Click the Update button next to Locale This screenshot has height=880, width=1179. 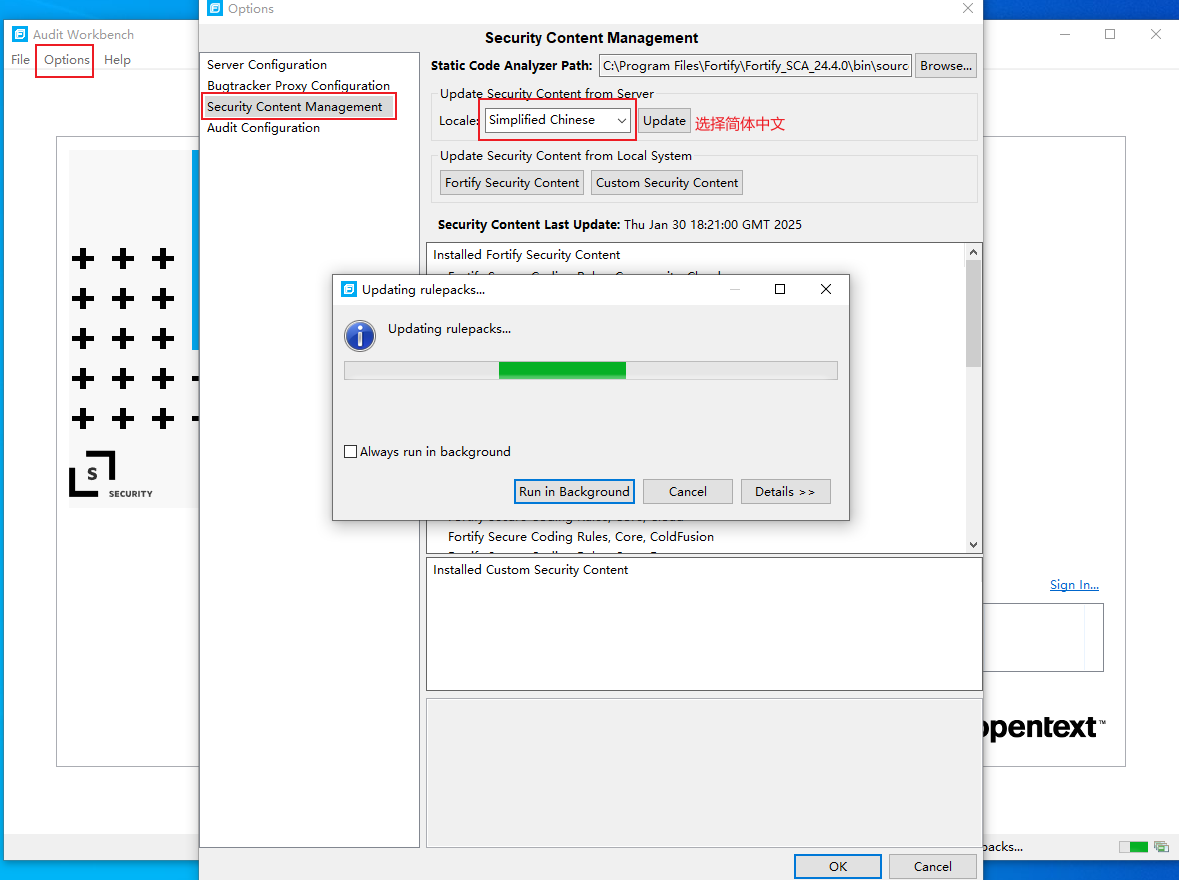pos(664,120)
